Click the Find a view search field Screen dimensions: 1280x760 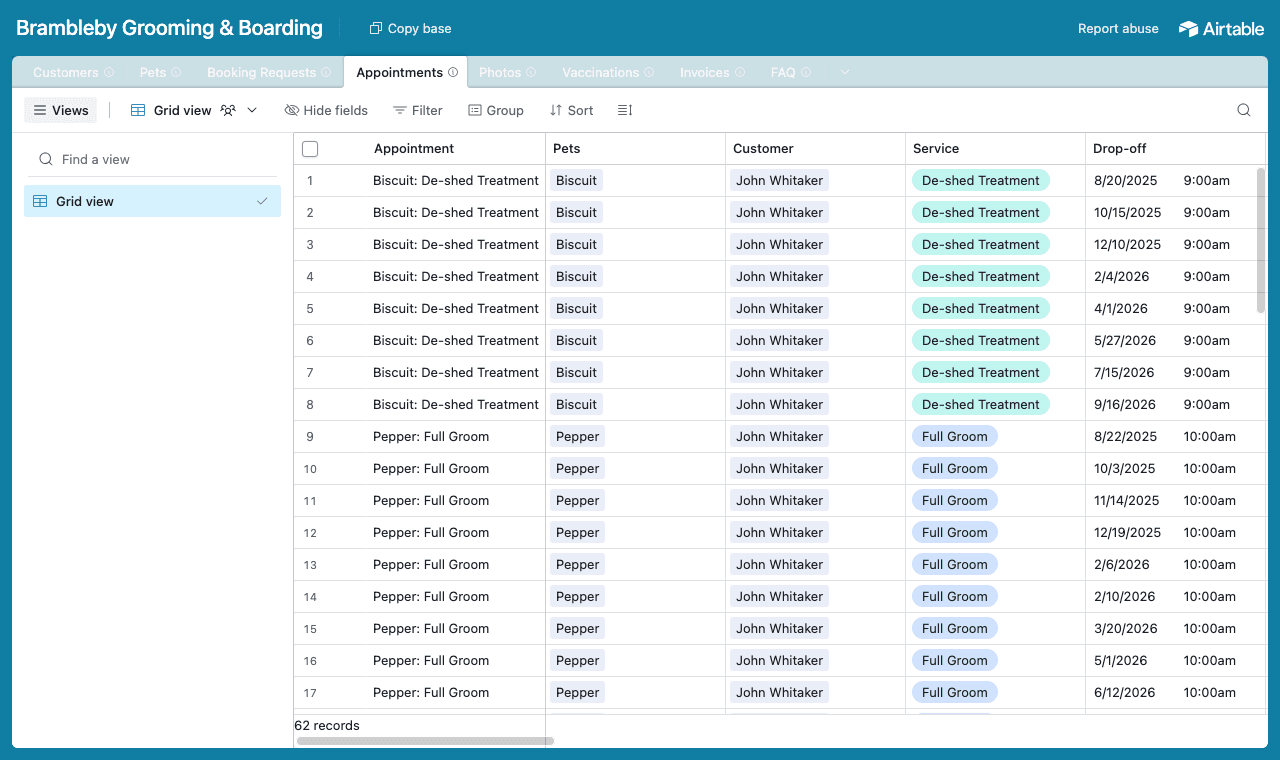click(152, 159)
